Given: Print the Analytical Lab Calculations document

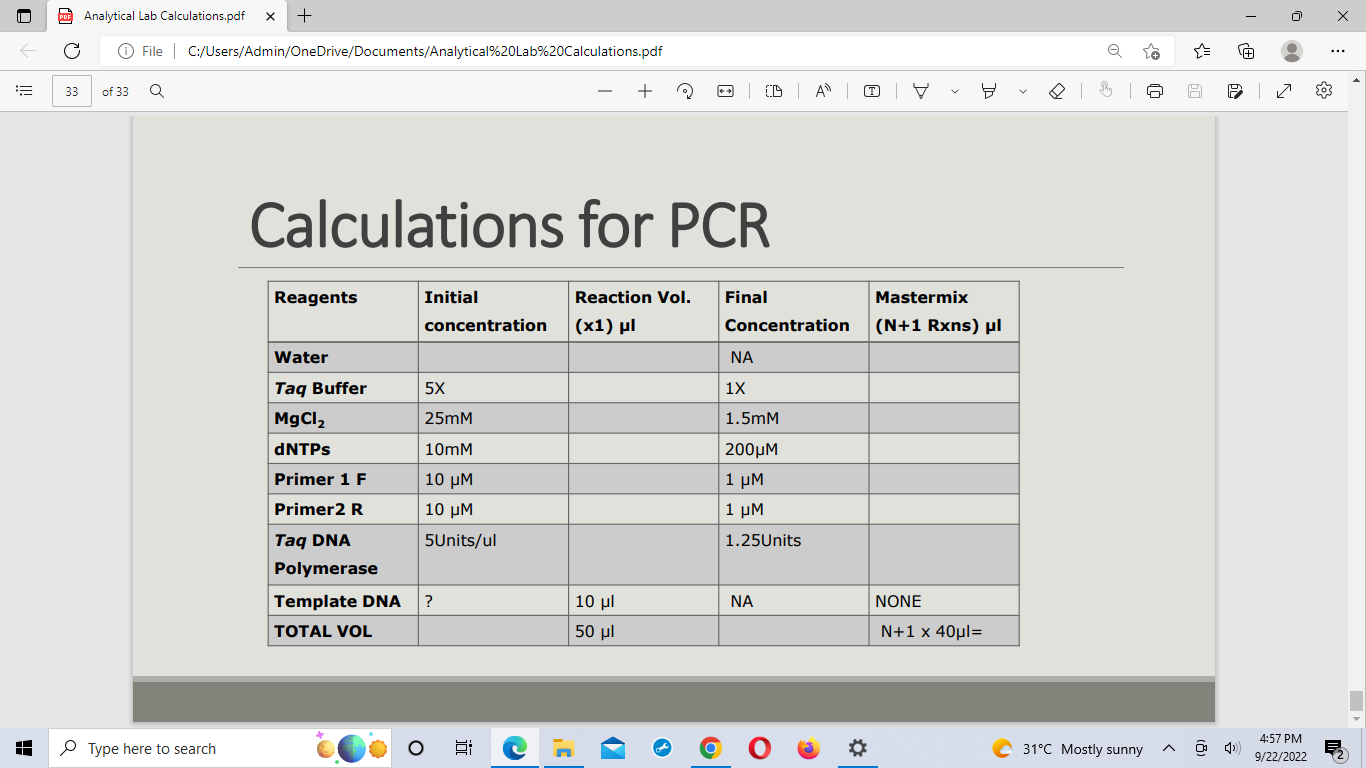Looking at the screenshot, I should pyautogui.click(x=1154, y=91).
